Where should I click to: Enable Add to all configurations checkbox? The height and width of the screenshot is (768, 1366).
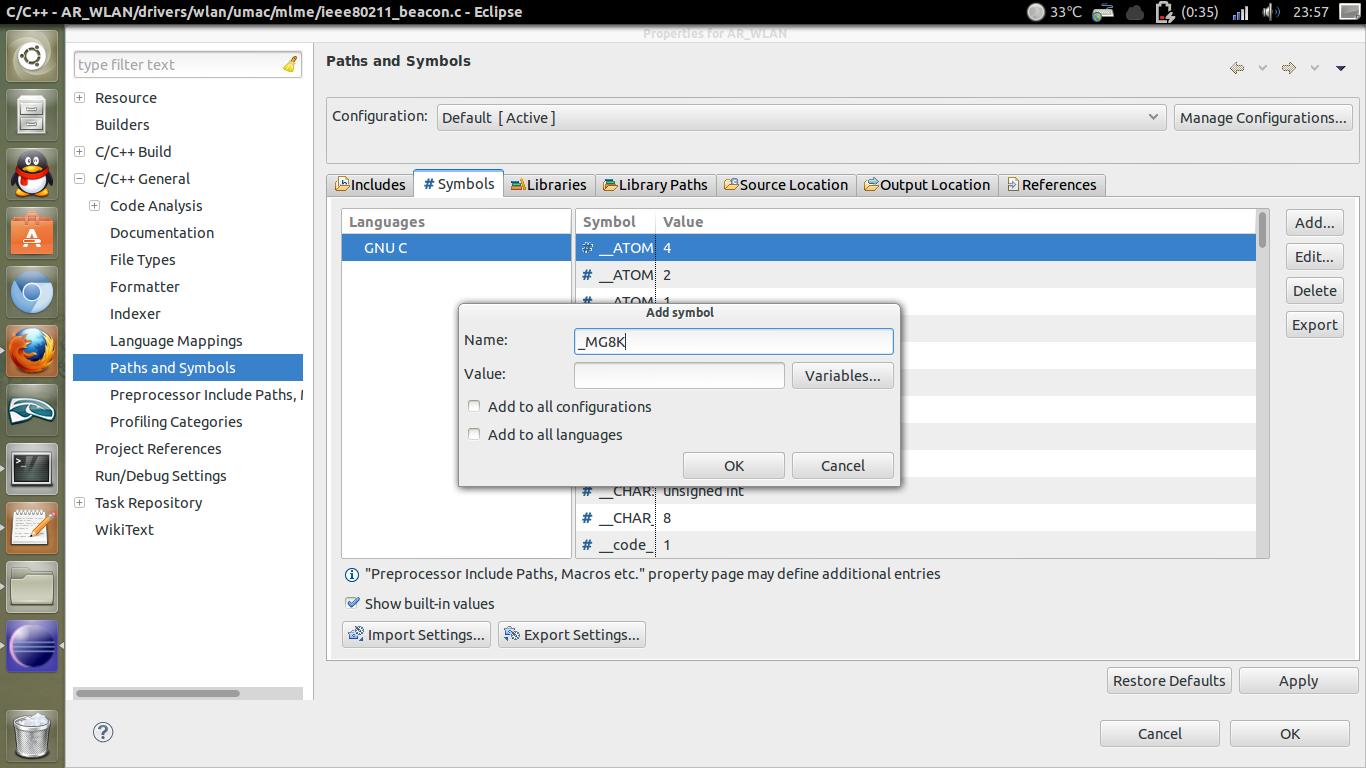[x=474, y=406]
